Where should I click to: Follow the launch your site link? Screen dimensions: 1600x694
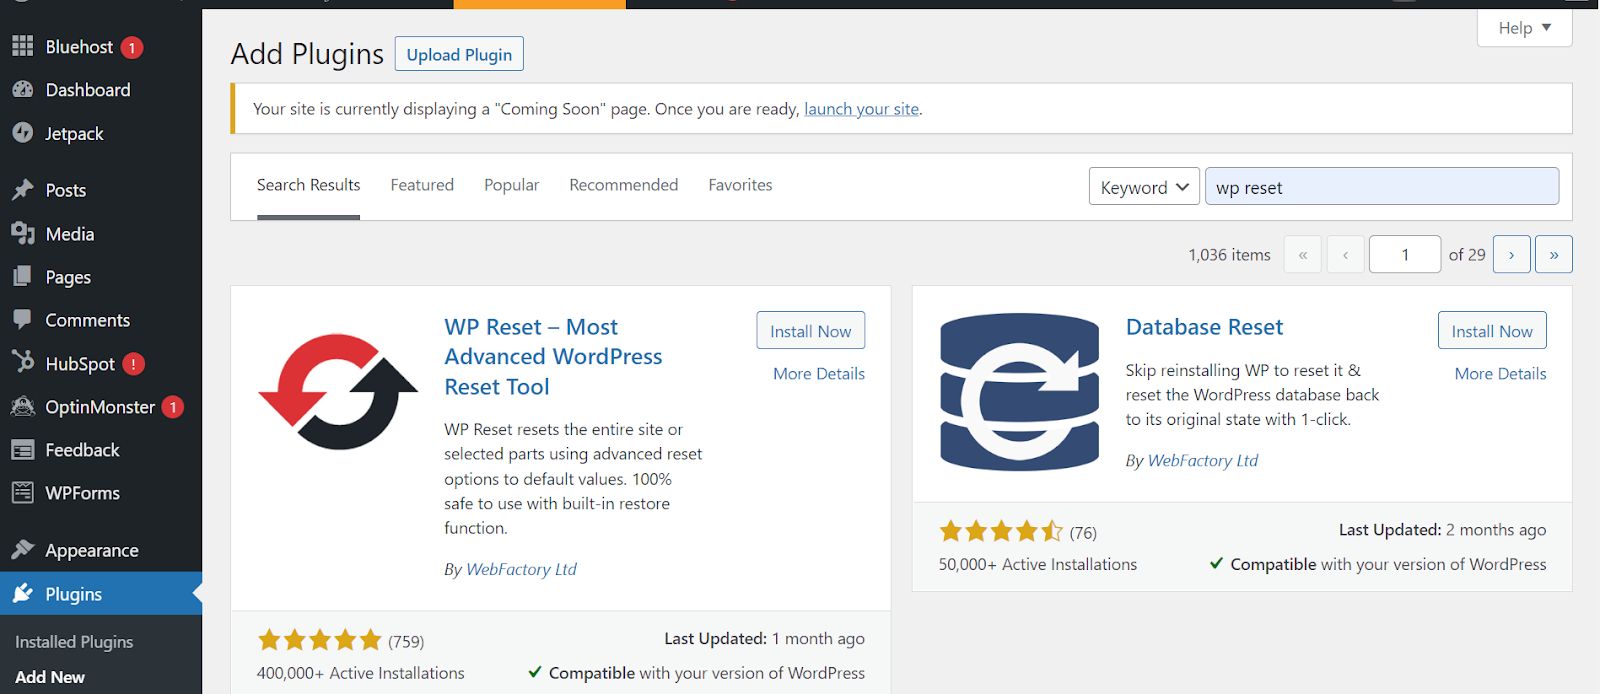pyautogui.click(x=861, y=109)
